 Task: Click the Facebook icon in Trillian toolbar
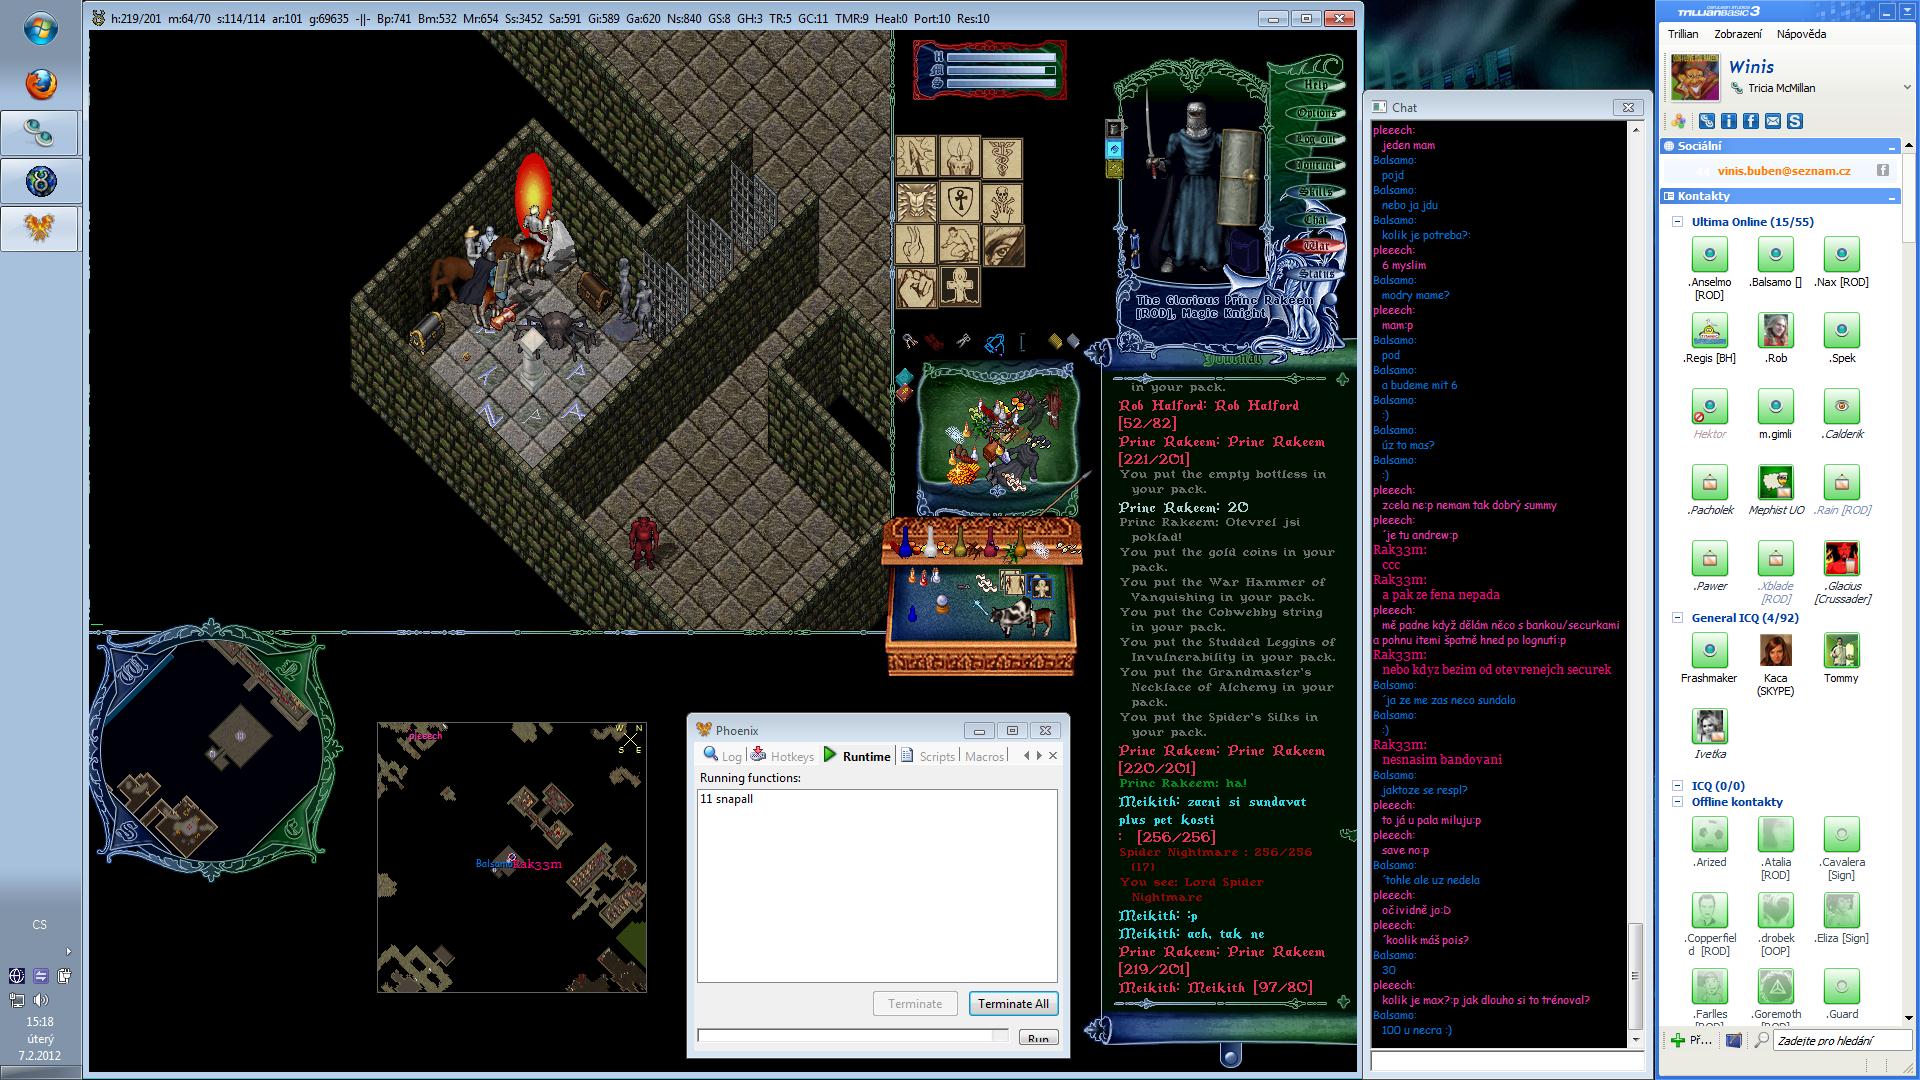click(x=1751, y=121)
